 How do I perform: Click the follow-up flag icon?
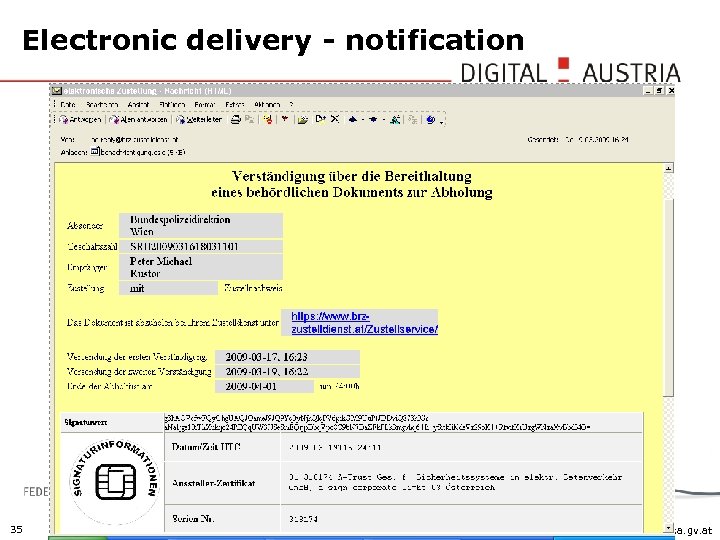point(268,119)
